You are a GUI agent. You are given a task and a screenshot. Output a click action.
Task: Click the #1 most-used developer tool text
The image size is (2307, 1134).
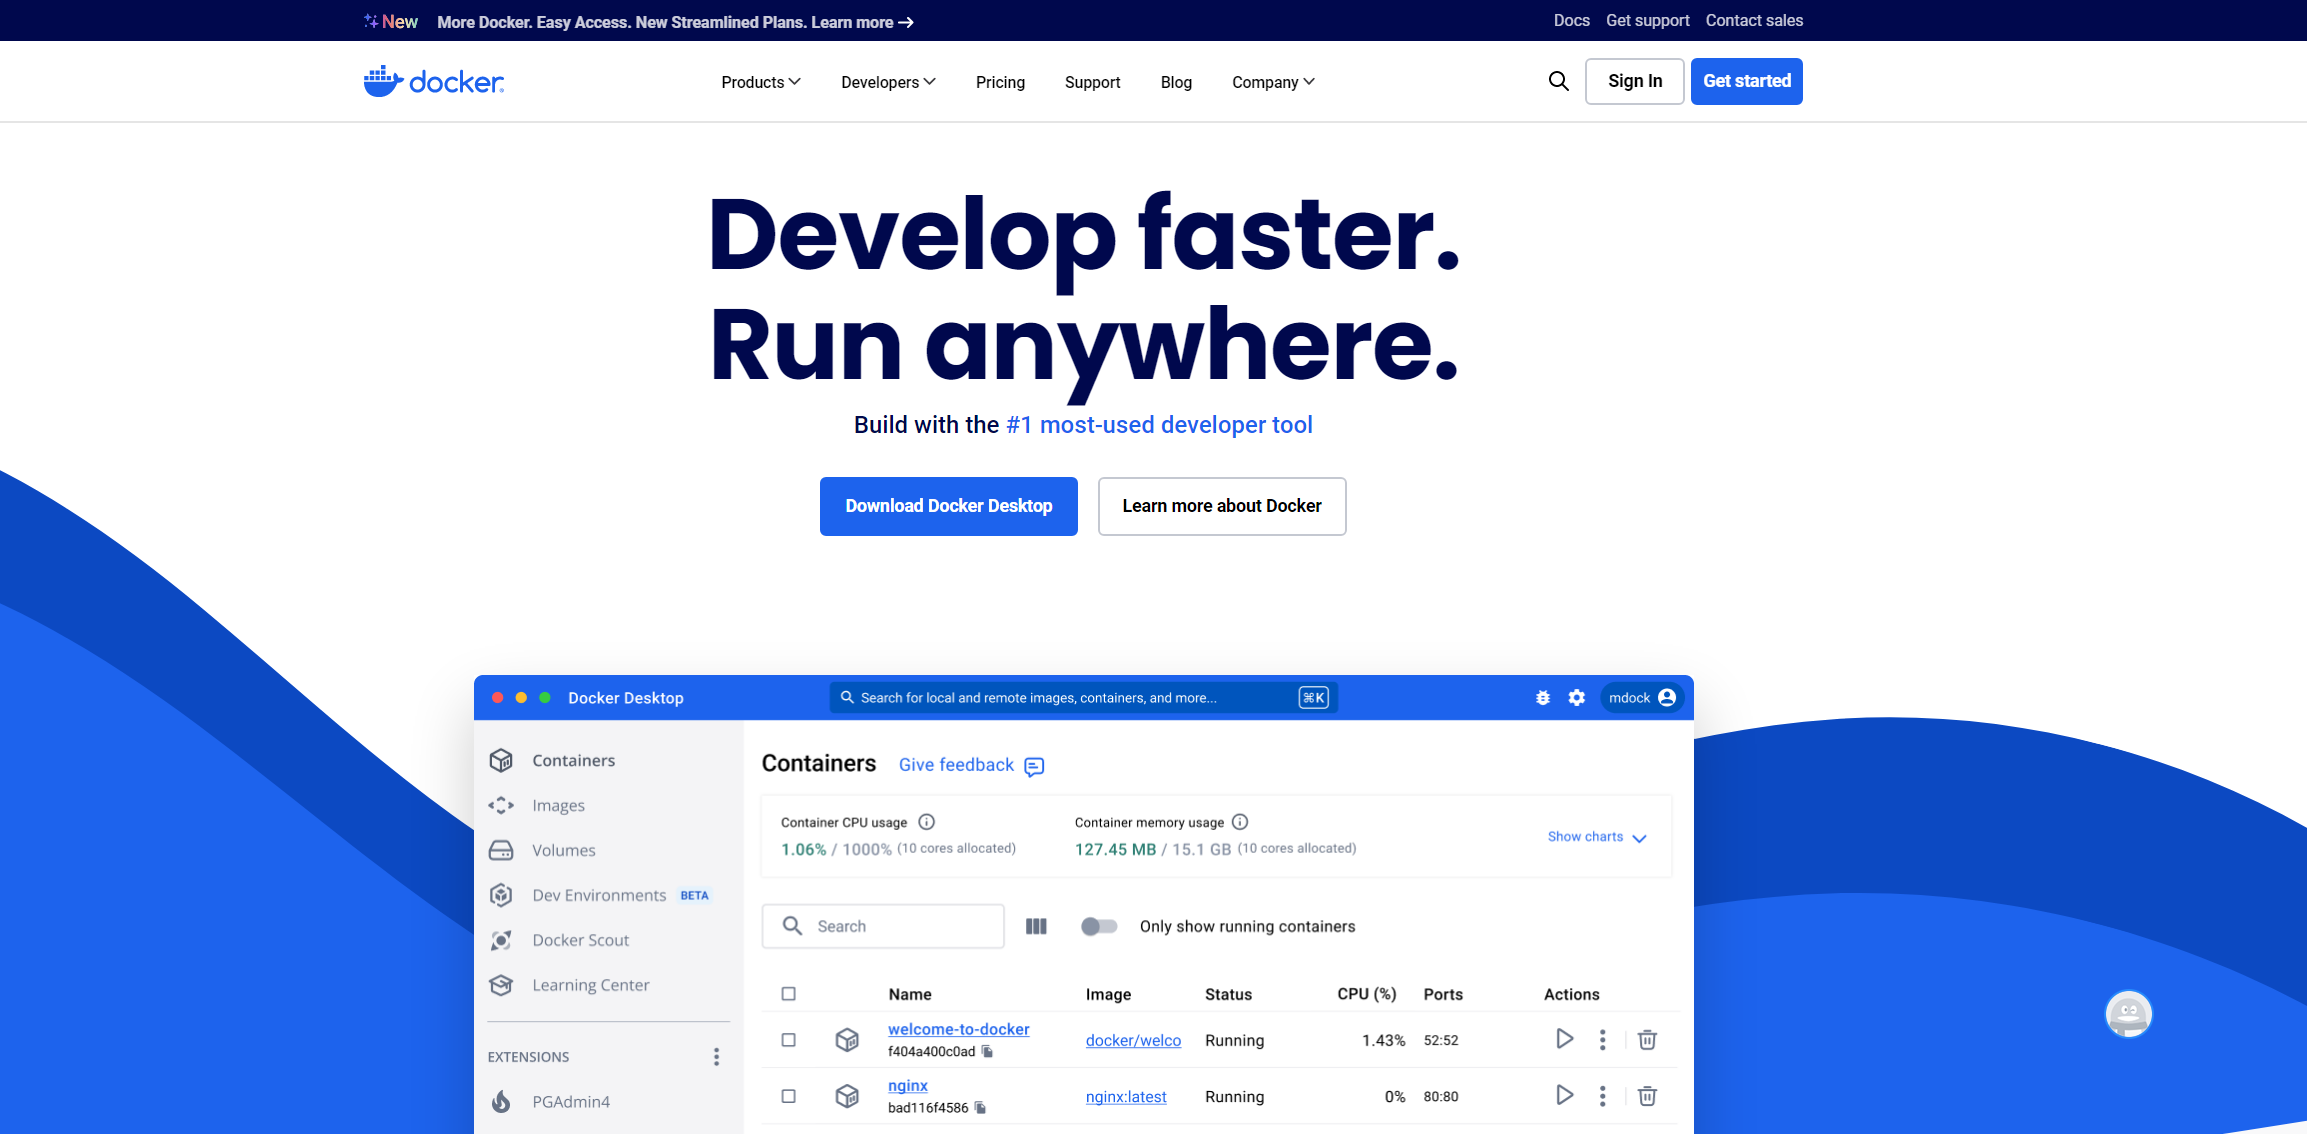click(x=1159, y=425)
